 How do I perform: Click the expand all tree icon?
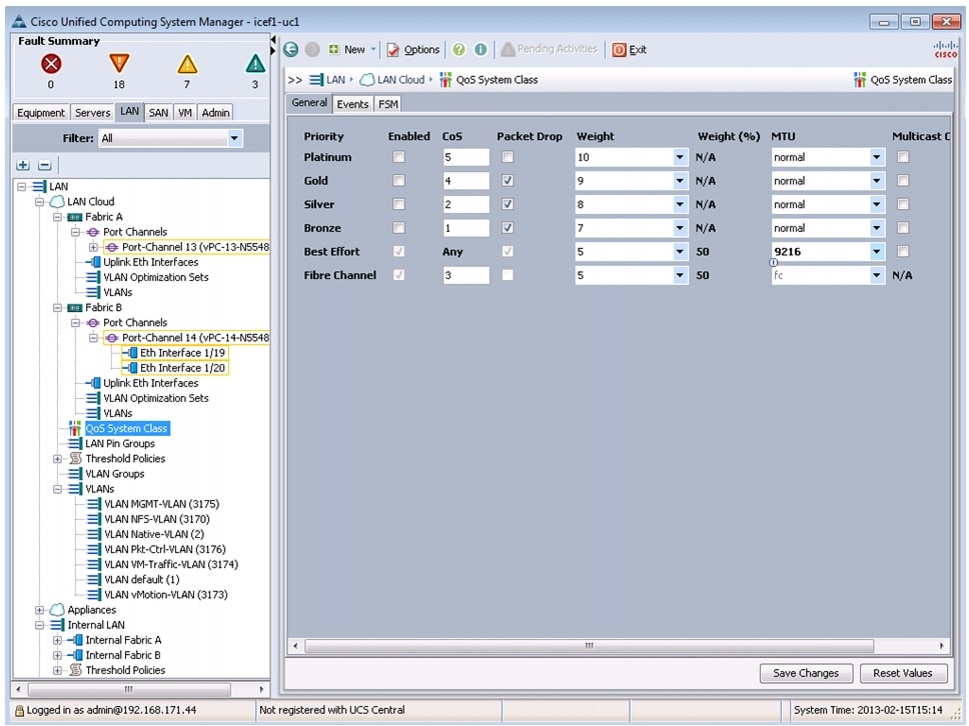coord(24,164)
